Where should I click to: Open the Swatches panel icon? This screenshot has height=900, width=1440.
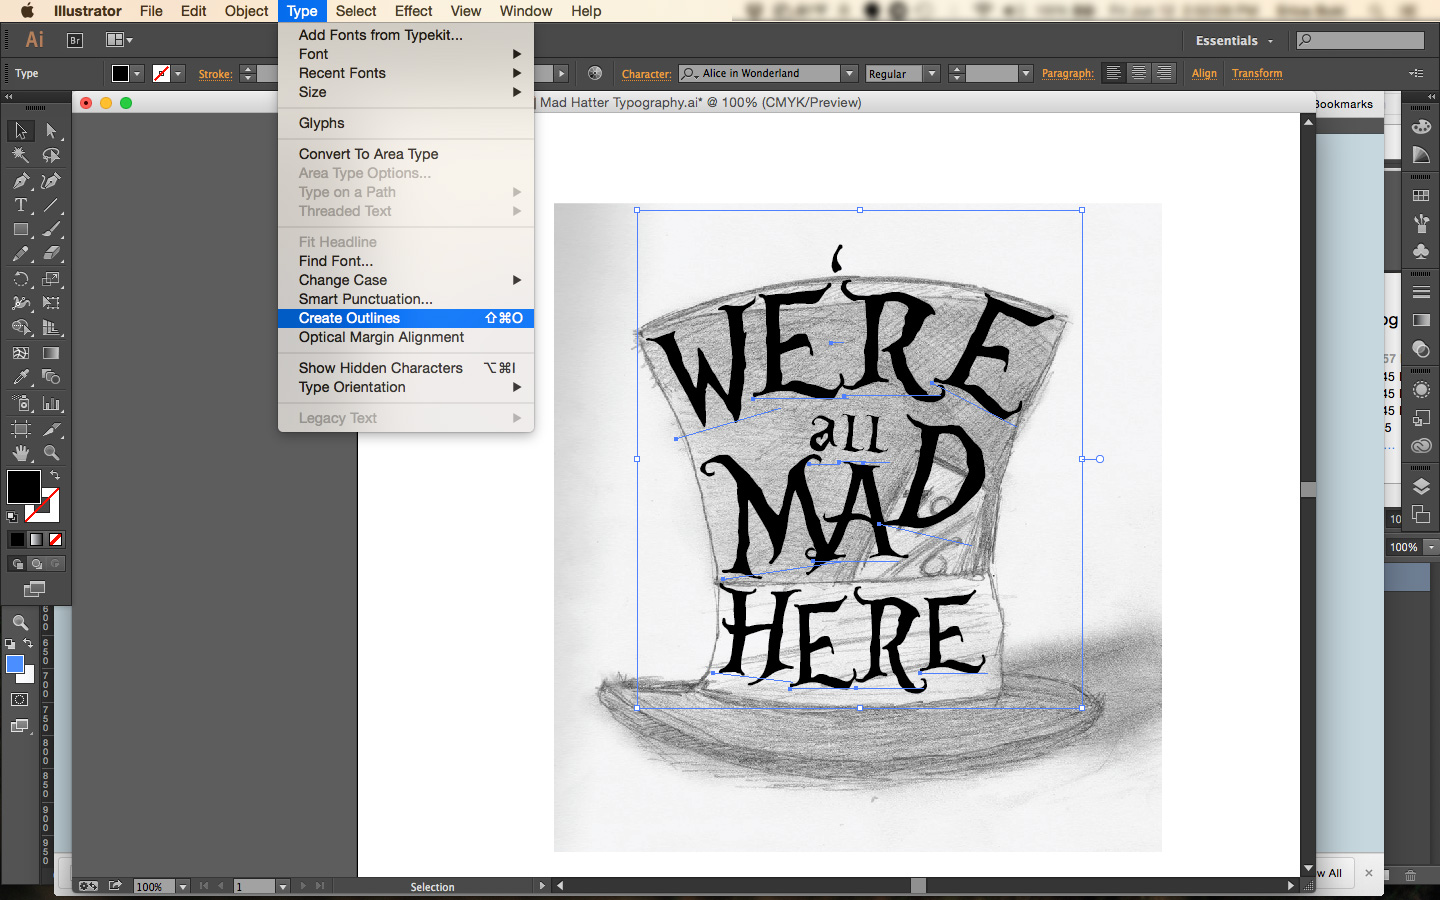coord(1421,196)
